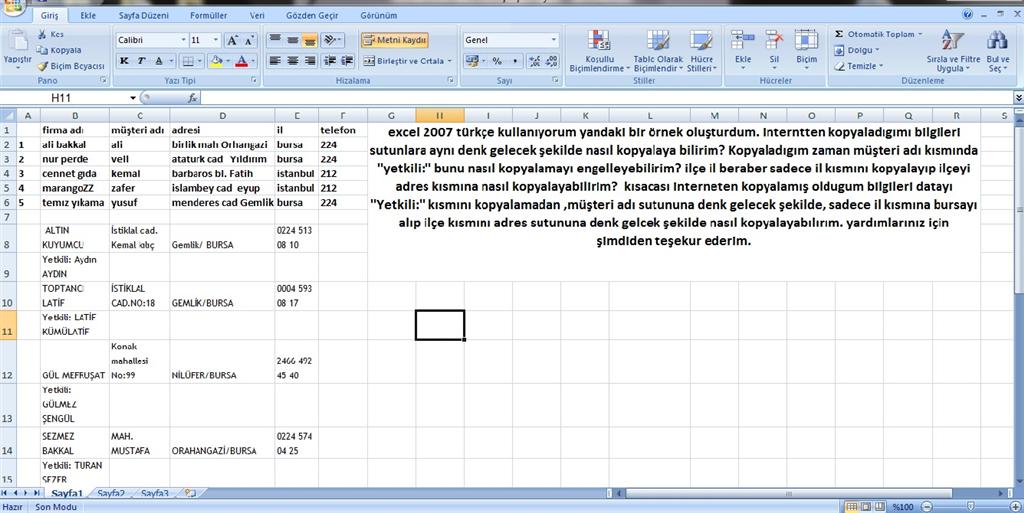
Task: Decrease font size with shrink font icon
Action: click(249, 40)
